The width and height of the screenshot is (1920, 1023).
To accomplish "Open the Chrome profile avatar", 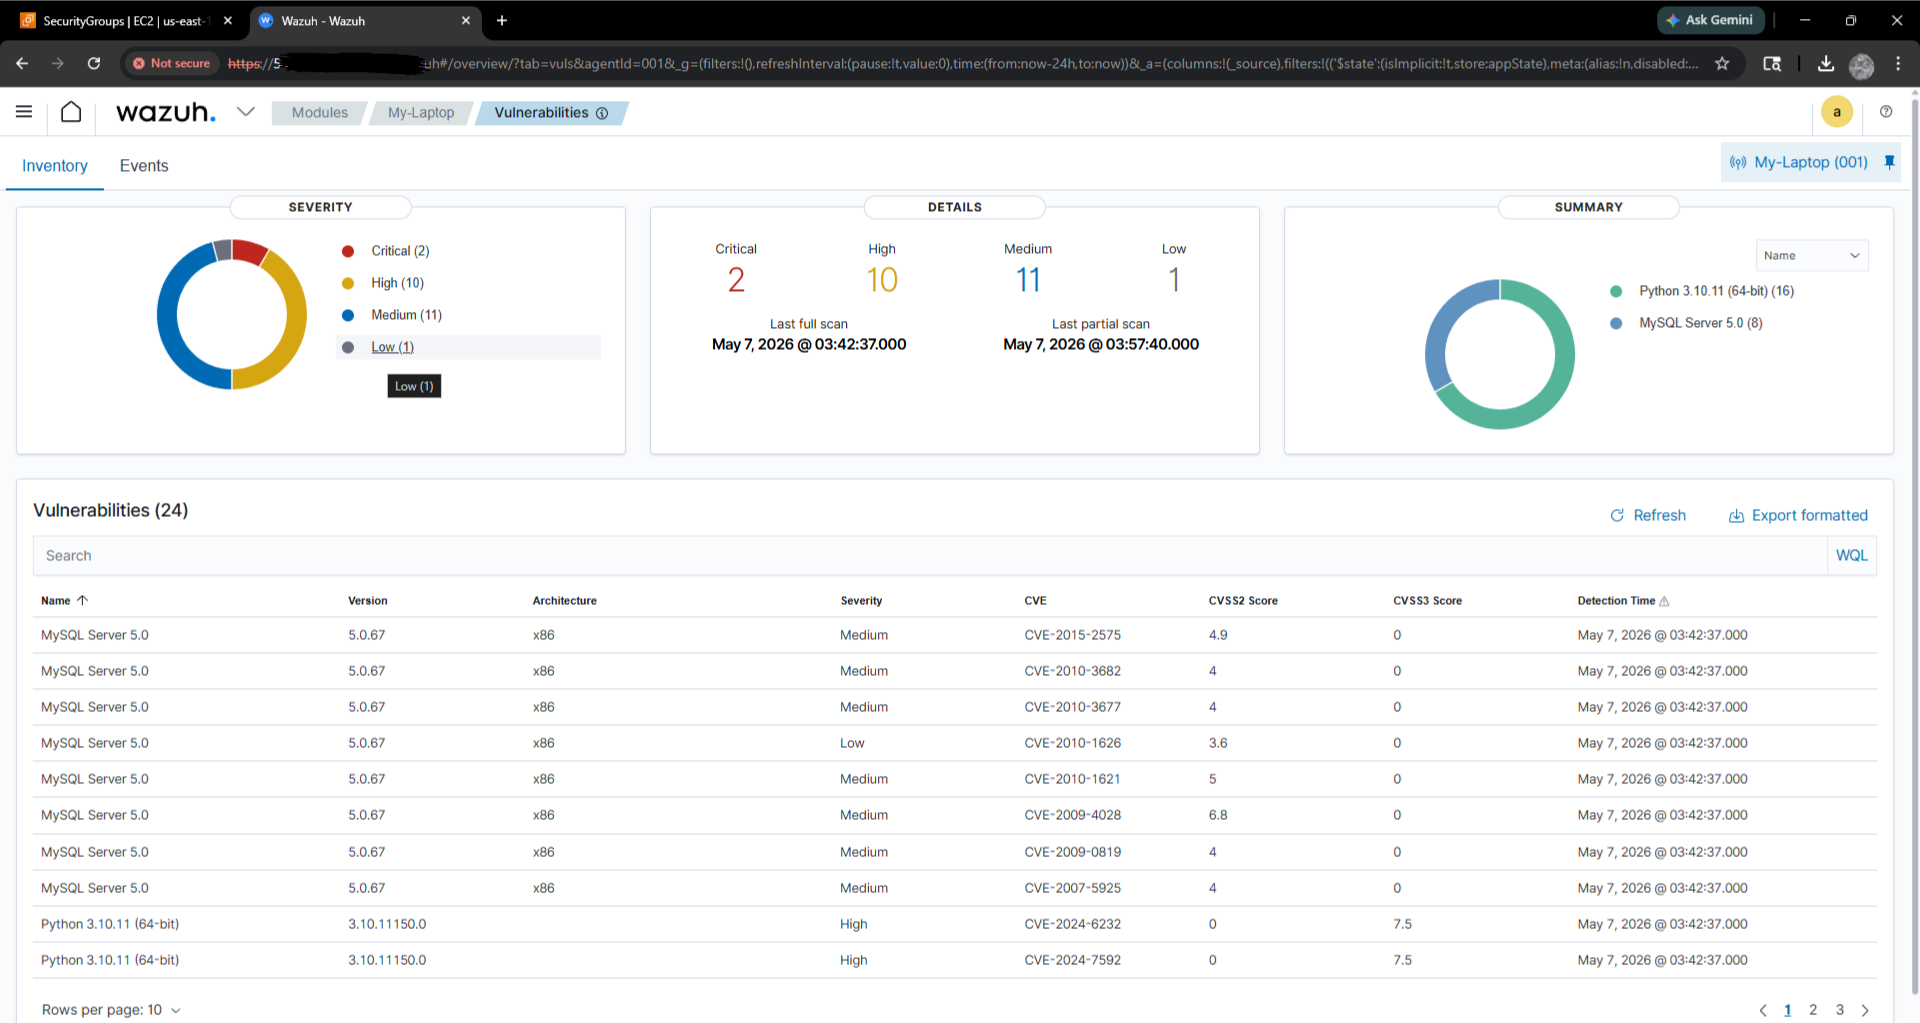I will coord(1862,65).
